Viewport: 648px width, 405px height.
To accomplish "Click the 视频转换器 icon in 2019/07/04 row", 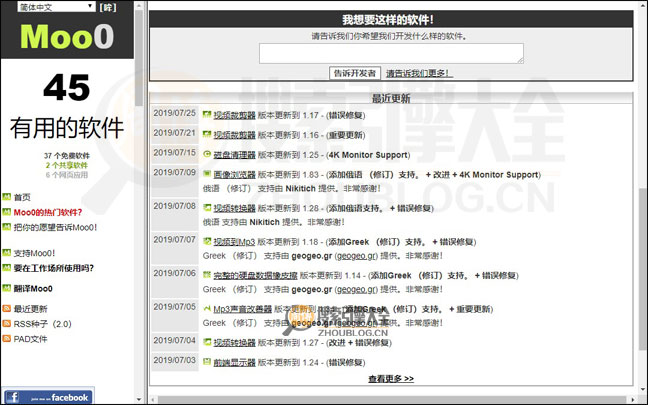I will click(x=207, y=342).
